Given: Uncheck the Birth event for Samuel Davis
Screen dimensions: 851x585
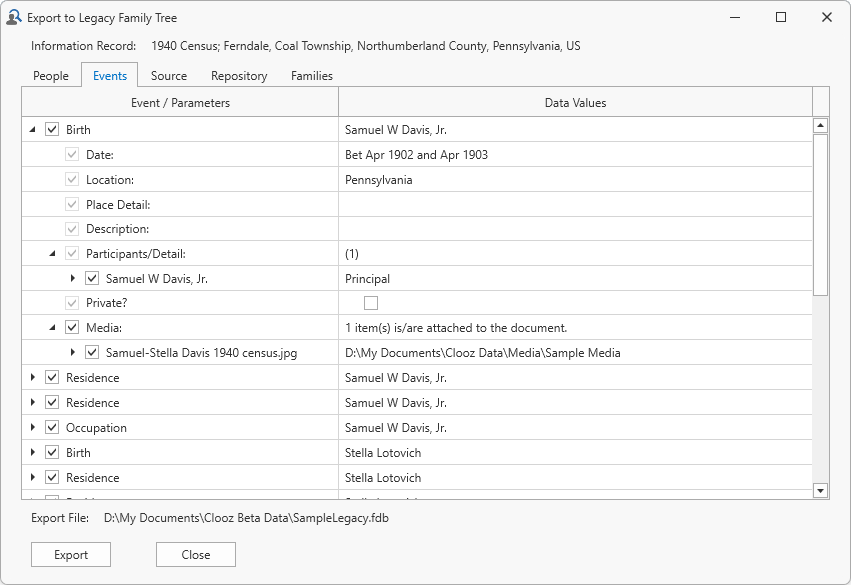Looking at the screenshot, I should [52, 129].
